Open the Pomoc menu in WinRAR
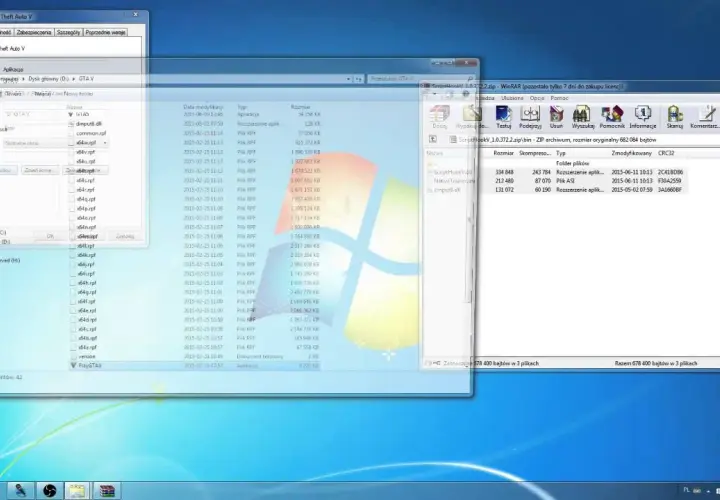 coord(559,98)
